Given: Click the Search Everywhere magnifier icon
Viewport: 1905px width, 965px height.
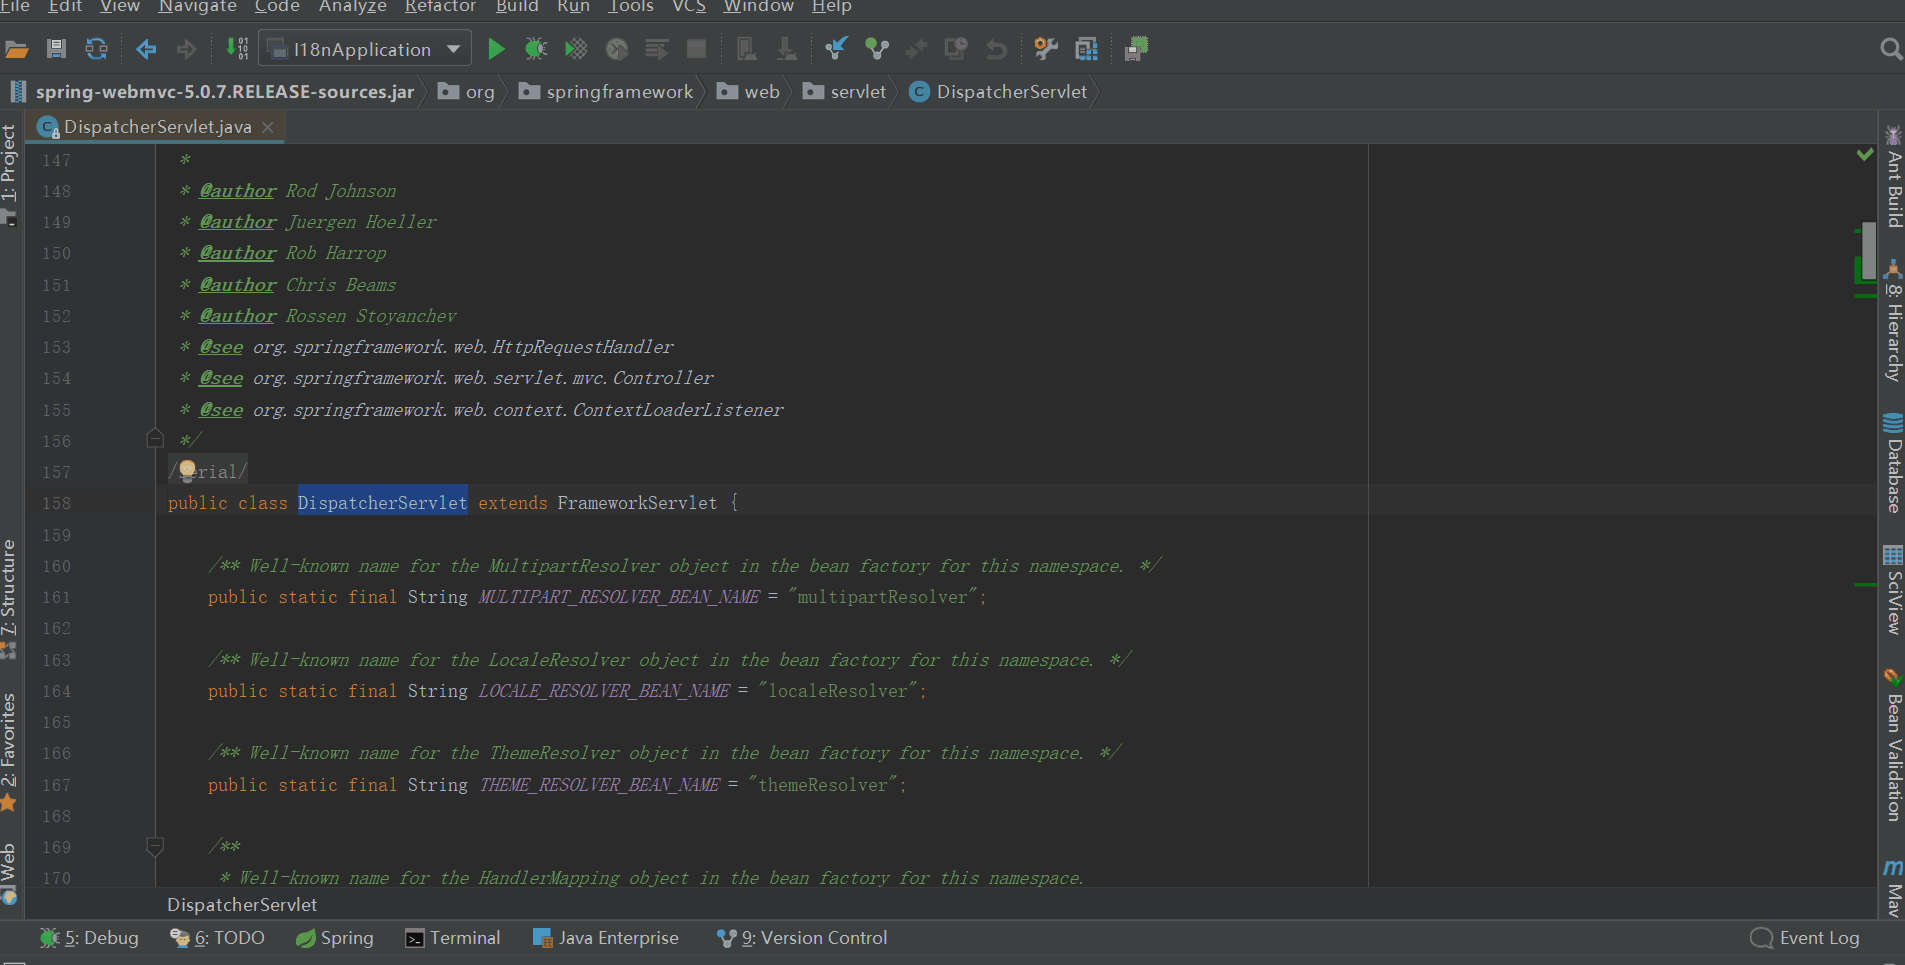Looking at the screenshot, I should coord(1890,49).
